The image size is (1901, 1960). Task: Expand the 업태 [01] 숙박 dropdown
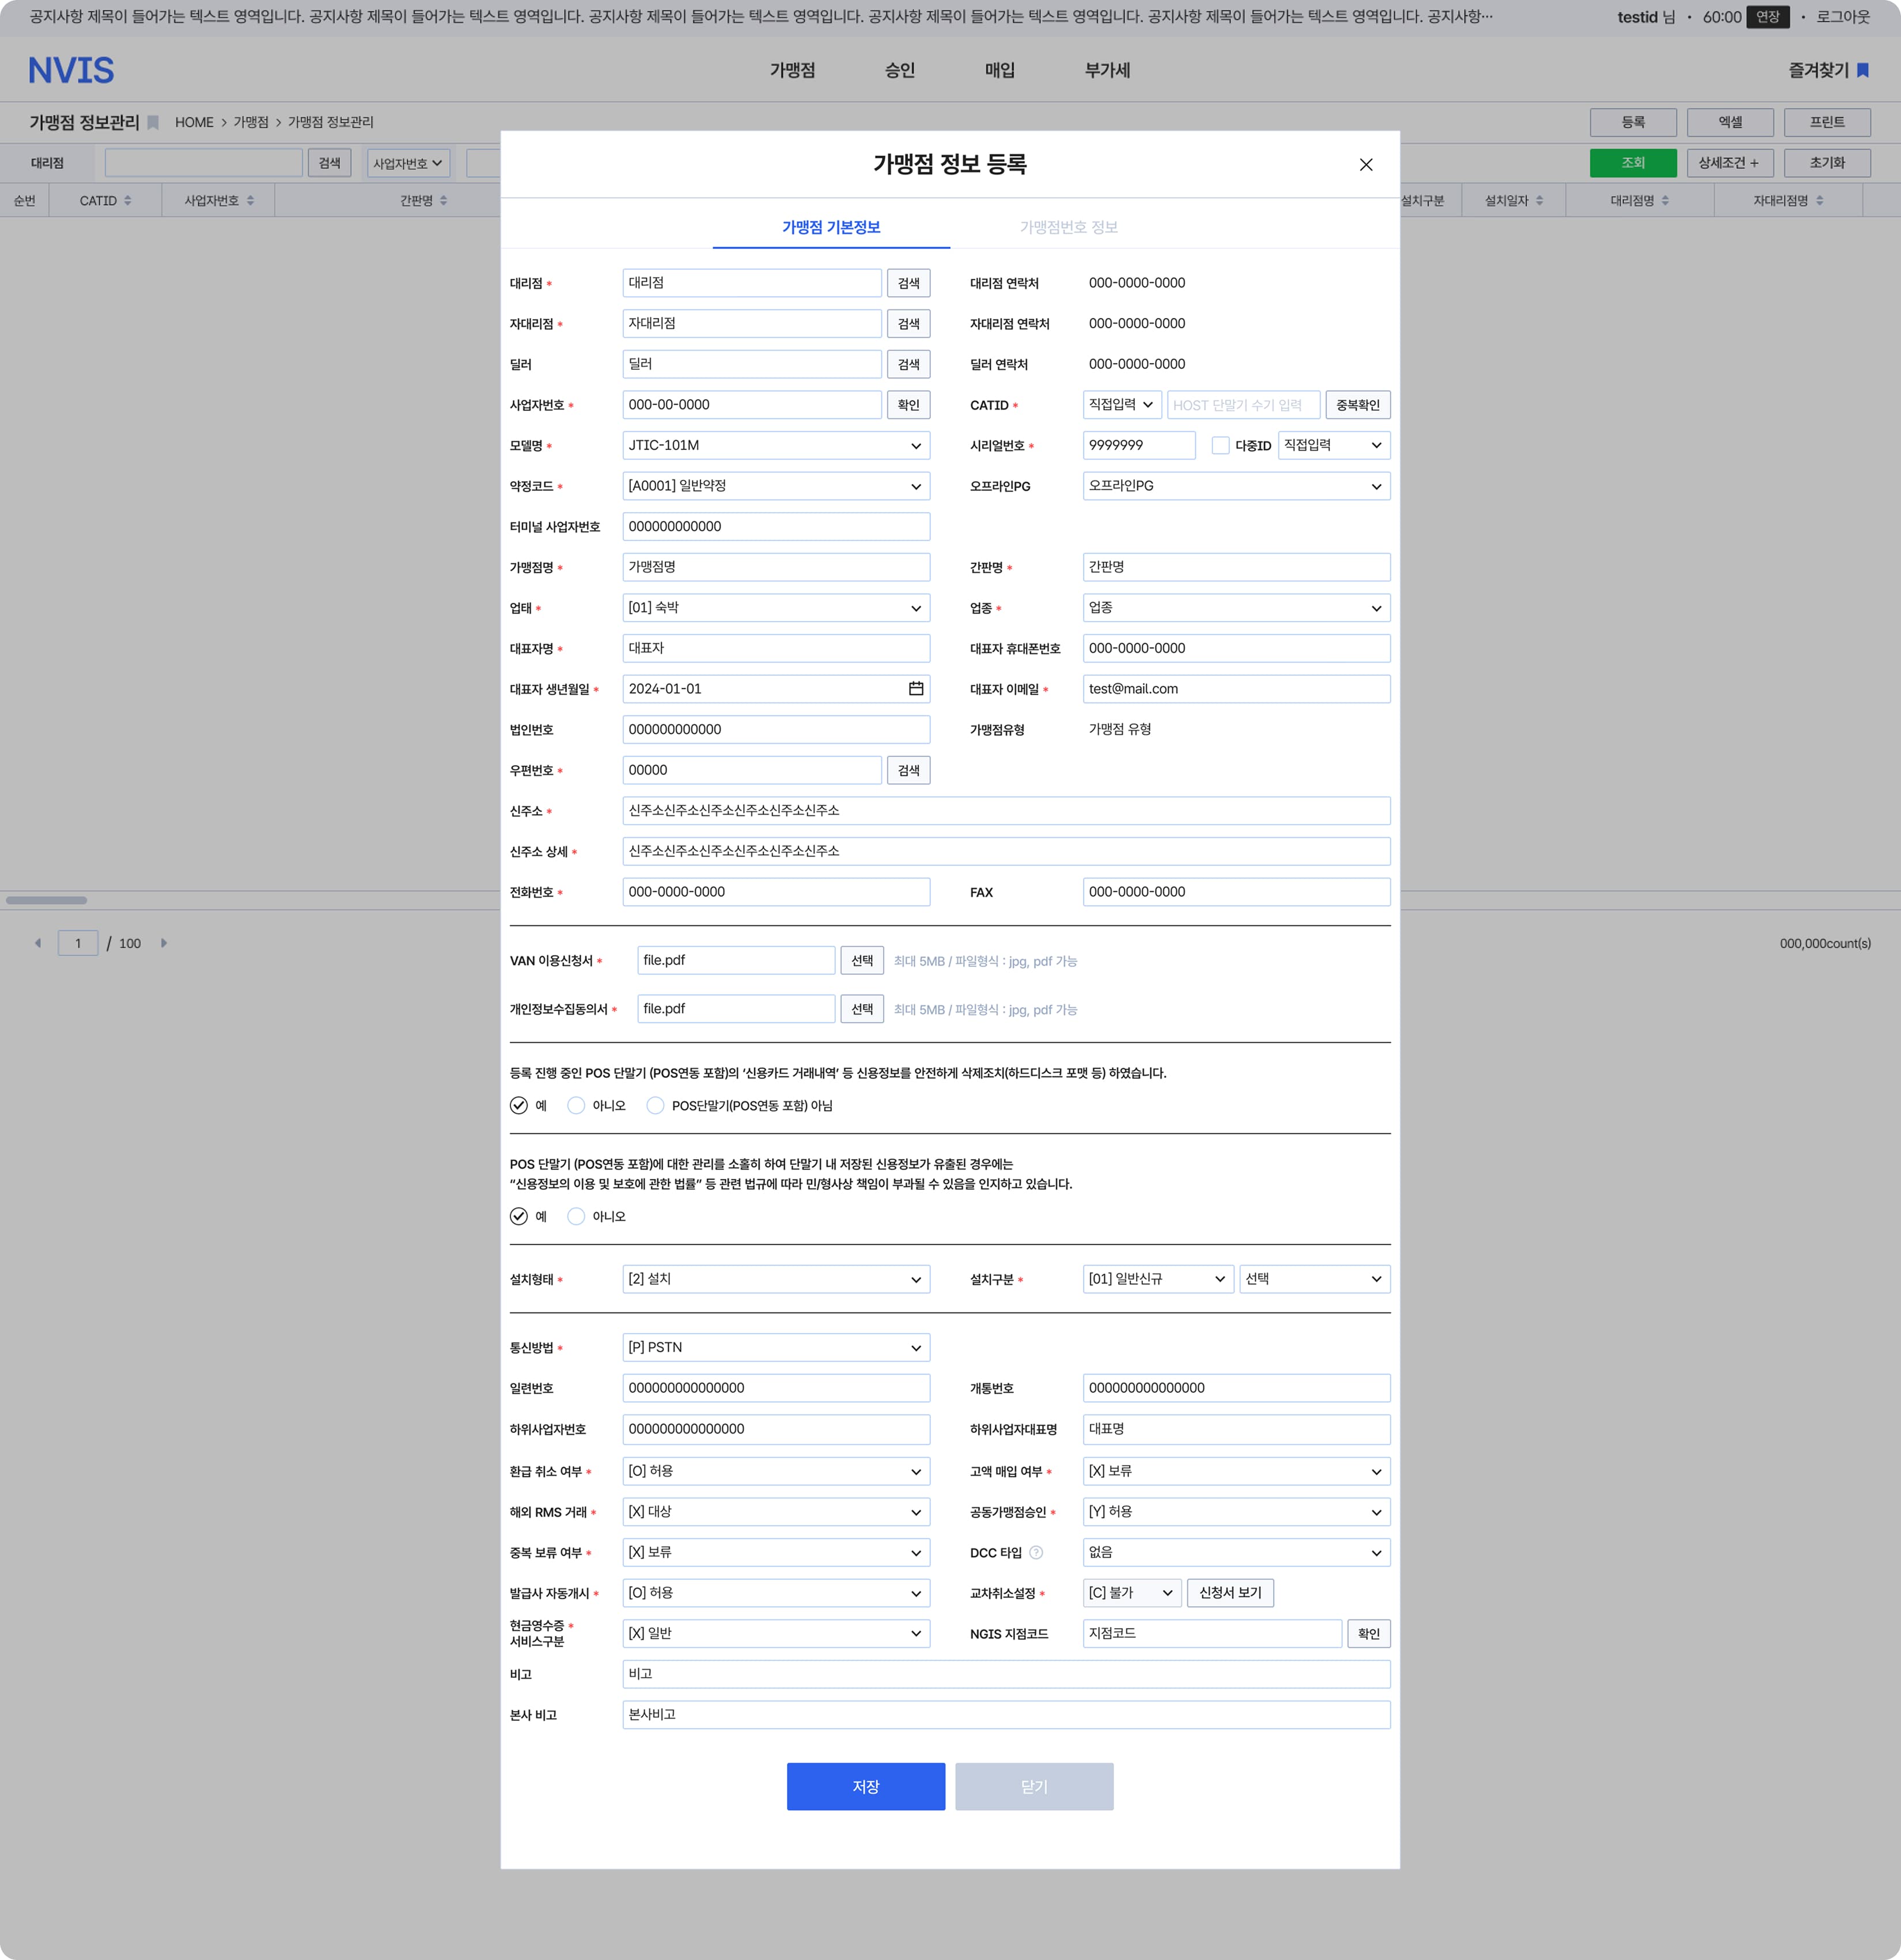point(776,608)
